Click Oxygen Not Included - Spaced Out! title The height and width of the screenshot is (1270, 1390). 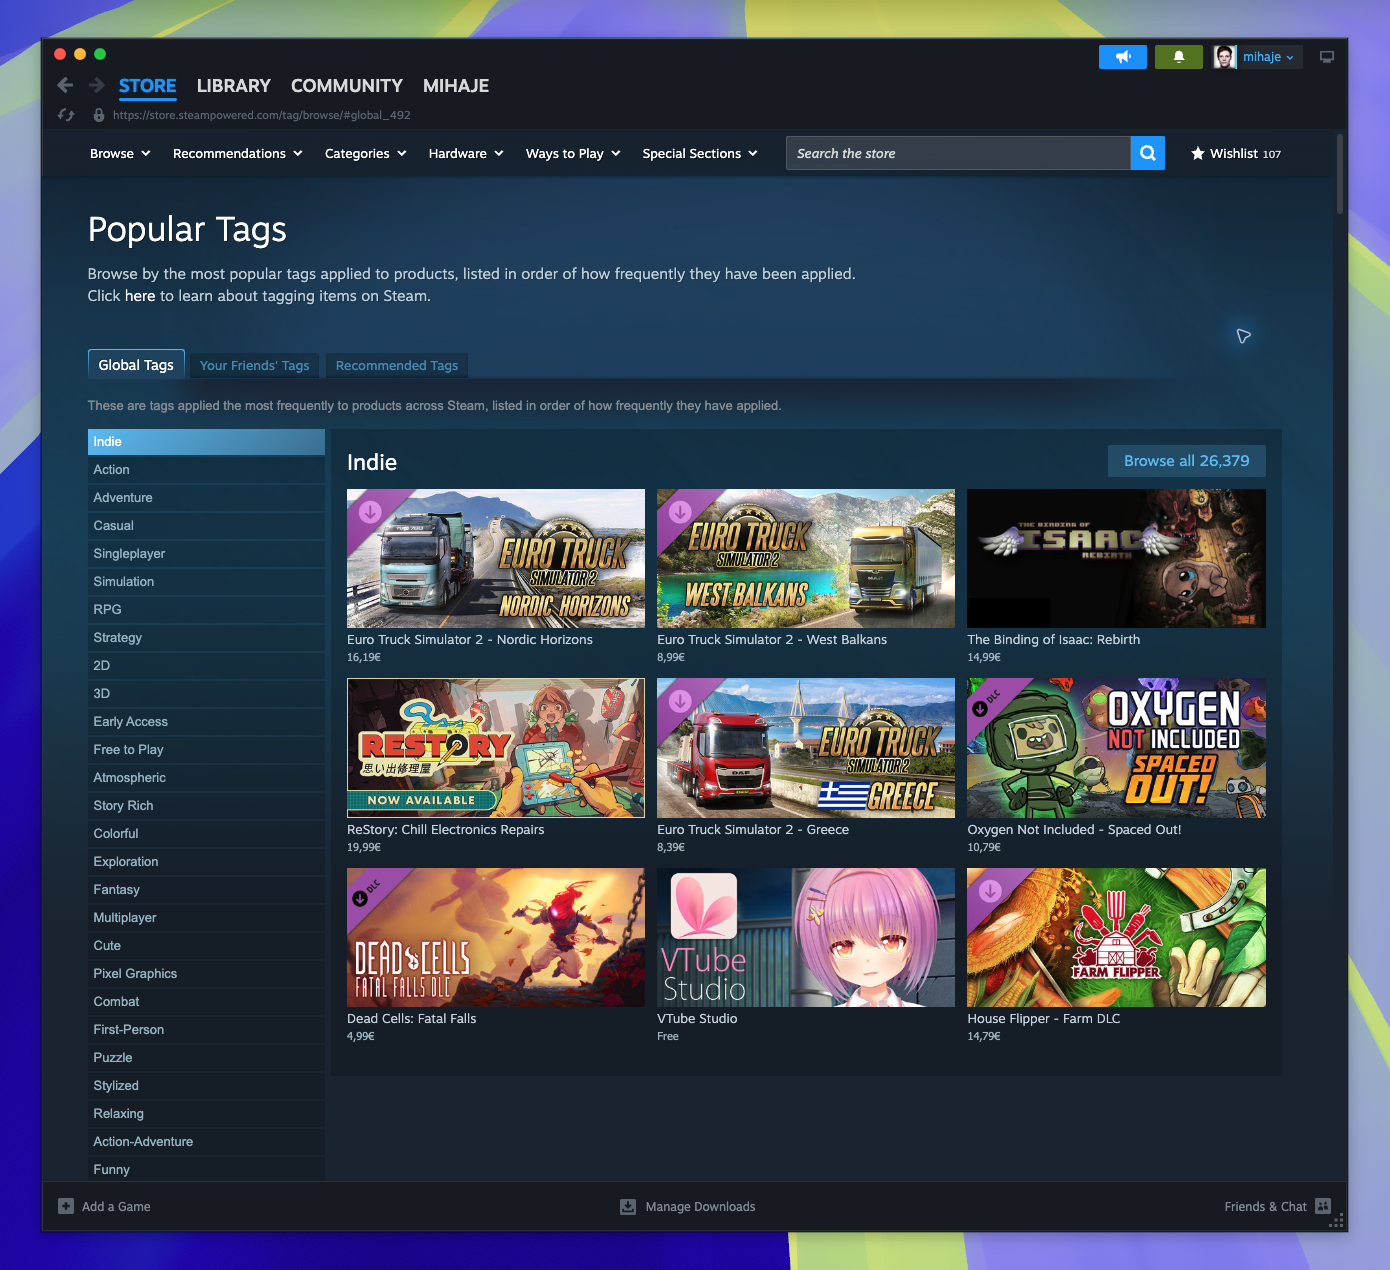(x=1074, y=829)
